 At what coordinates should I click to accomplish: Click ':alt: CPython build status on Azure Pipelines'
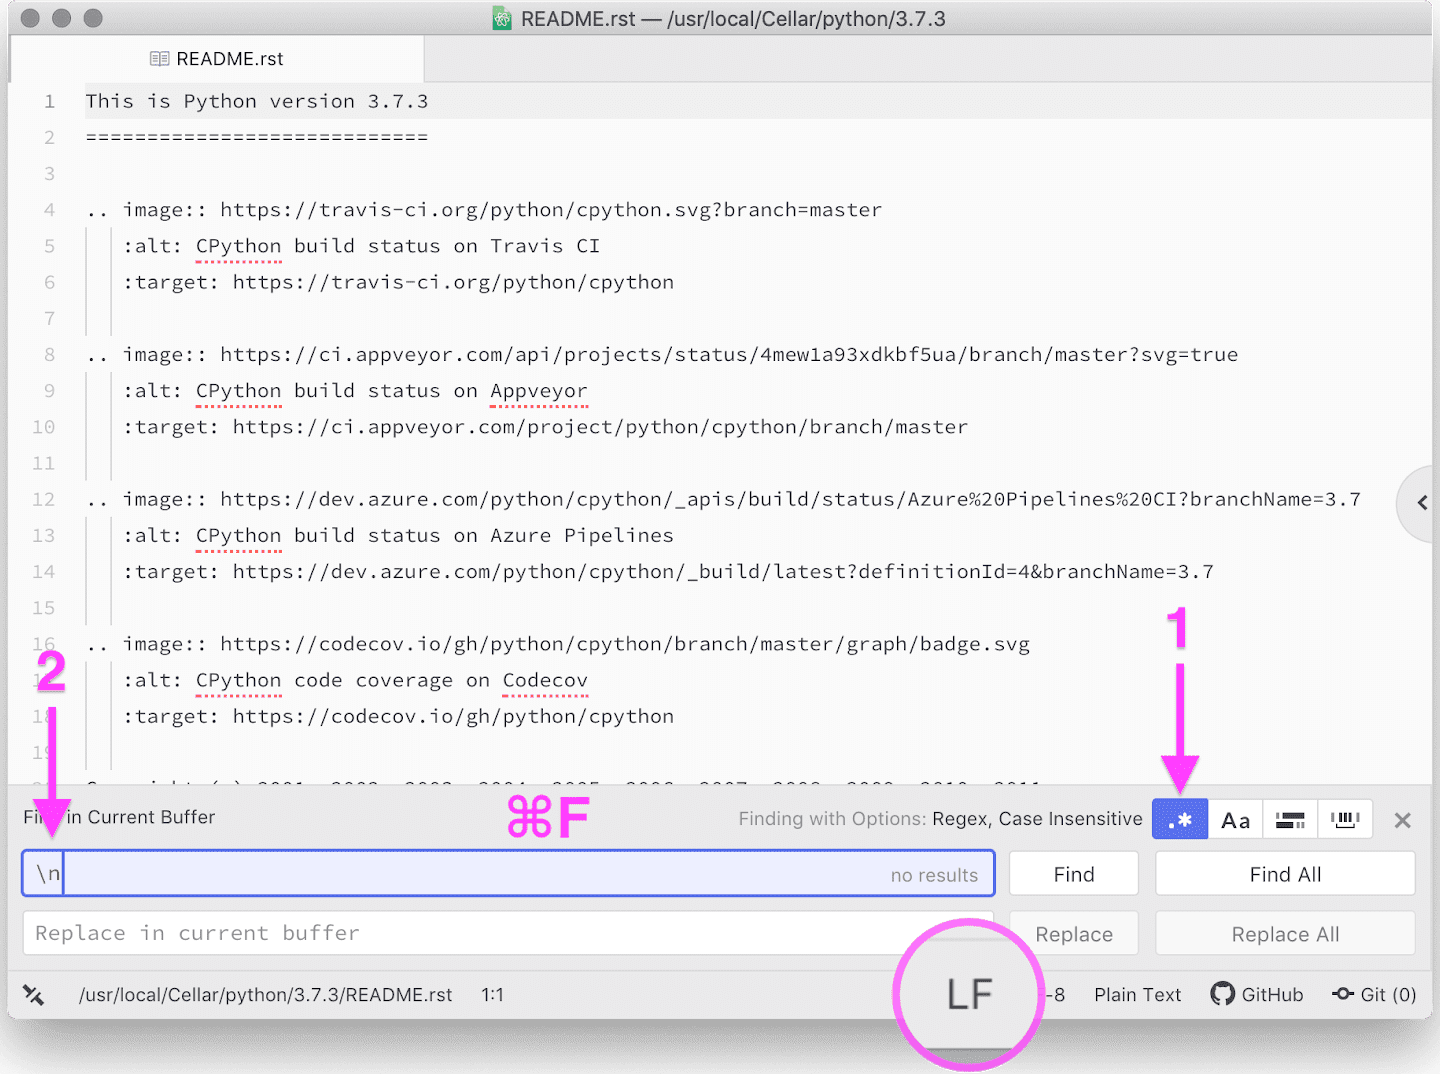pyautogui.click(x=398, y=536)
